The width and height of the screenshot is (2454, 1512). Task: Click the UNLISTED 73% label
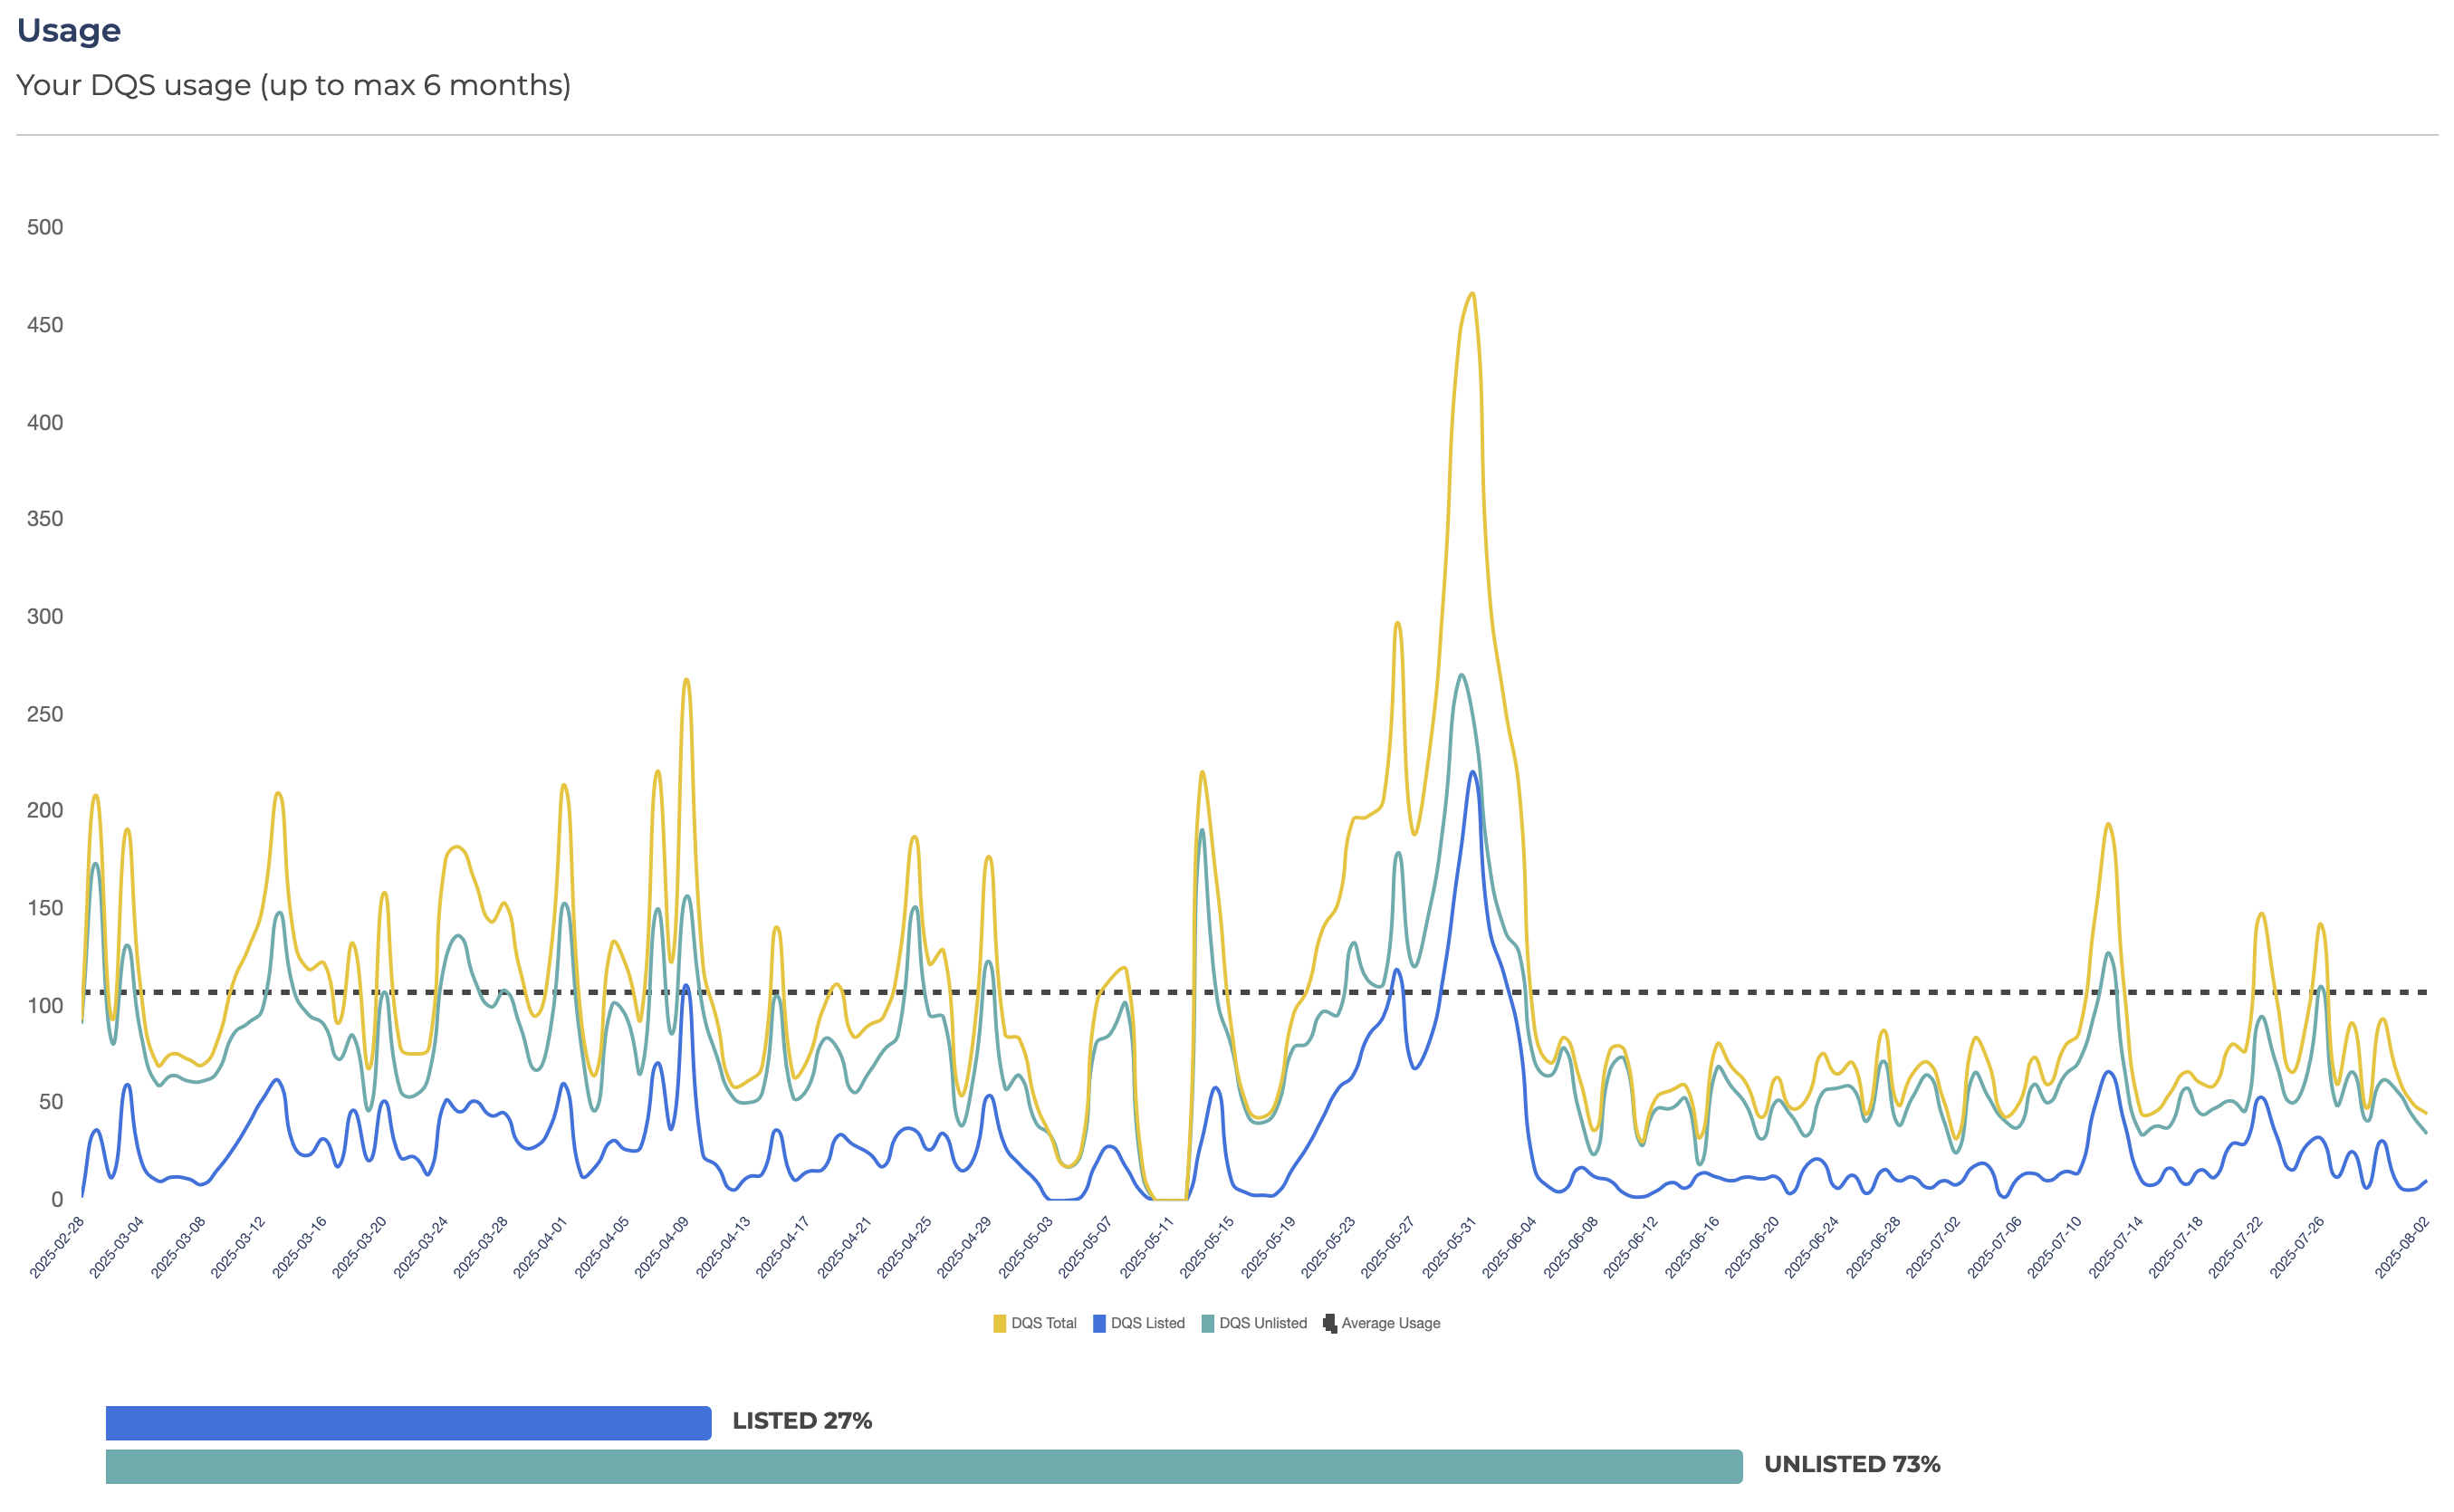1852,1464
